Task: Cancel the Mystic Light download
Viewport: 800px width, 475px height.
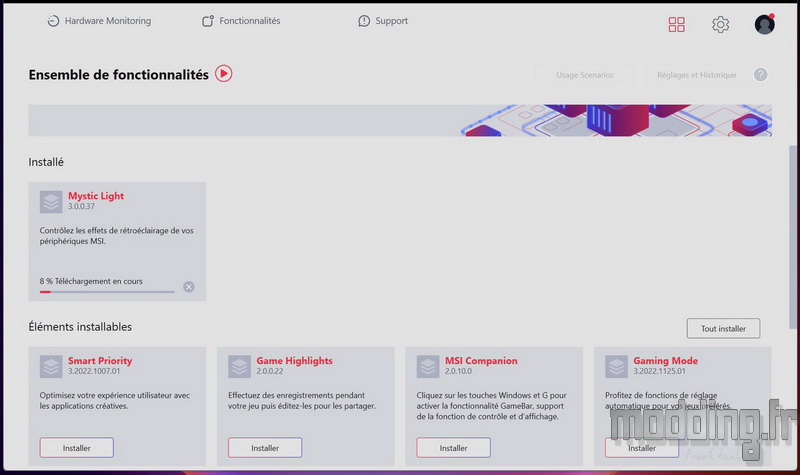Action: 189,287
